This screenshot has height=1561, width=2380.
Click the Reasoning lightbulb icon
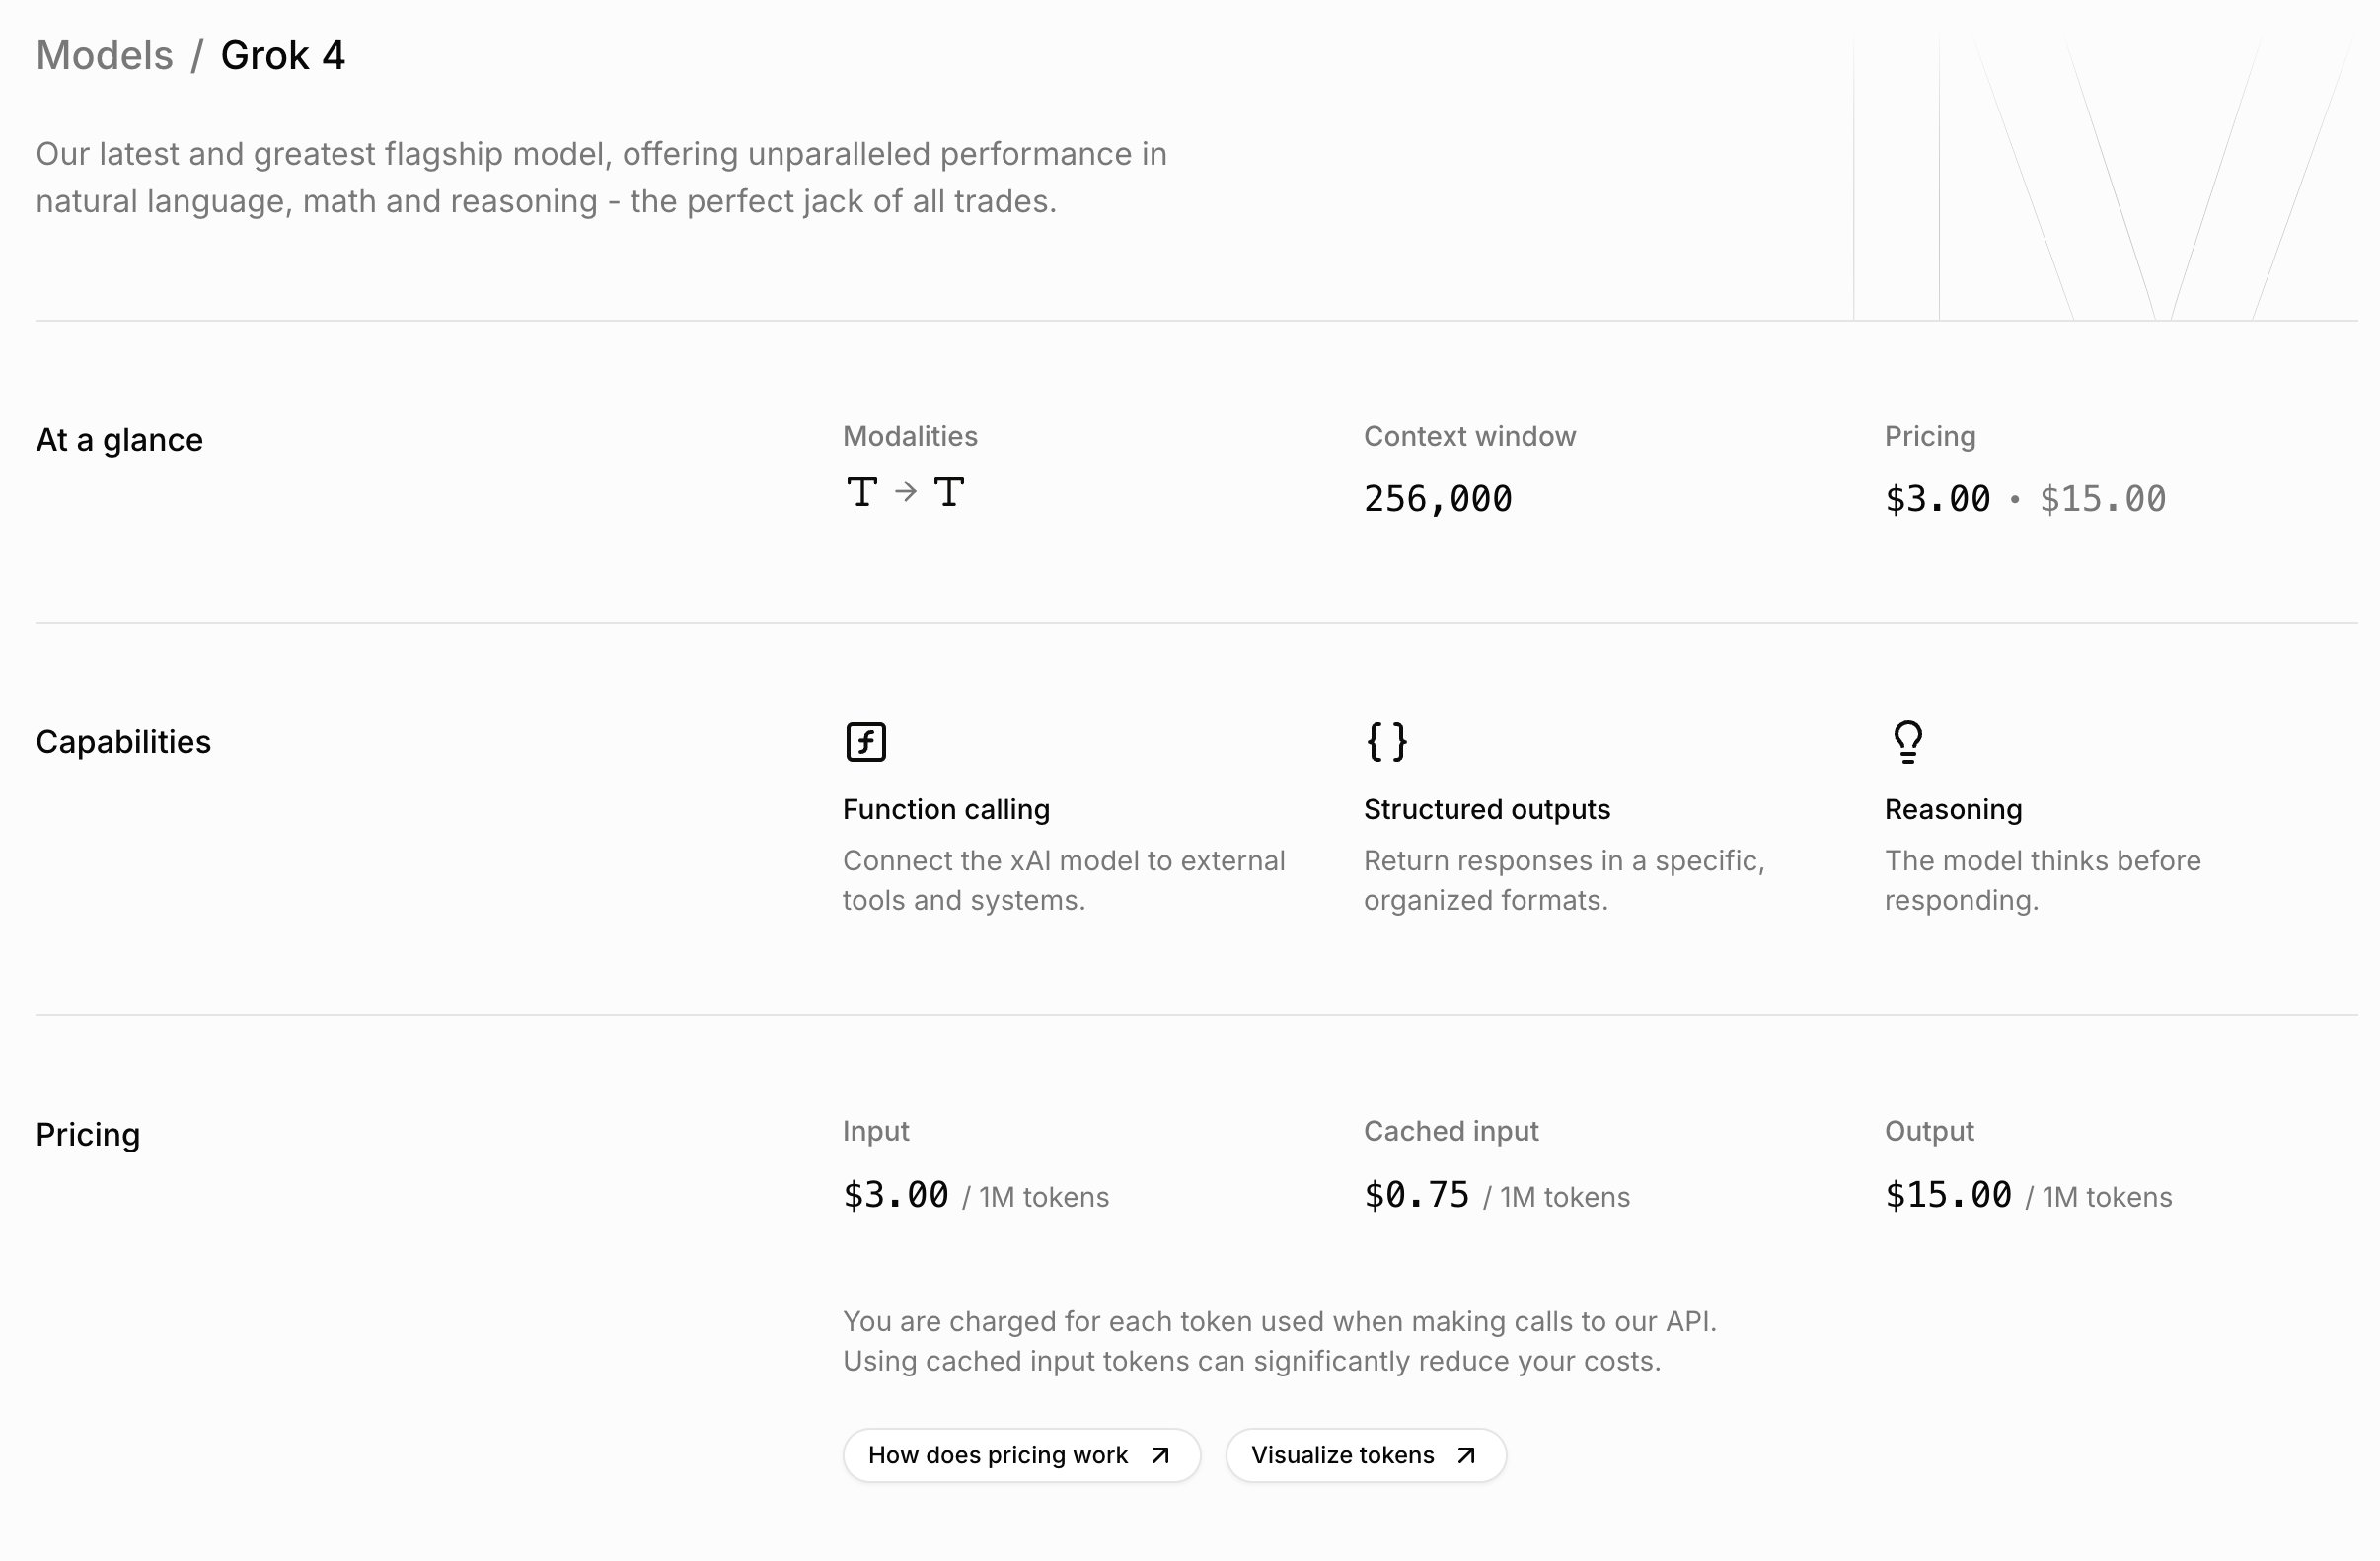1907,742
